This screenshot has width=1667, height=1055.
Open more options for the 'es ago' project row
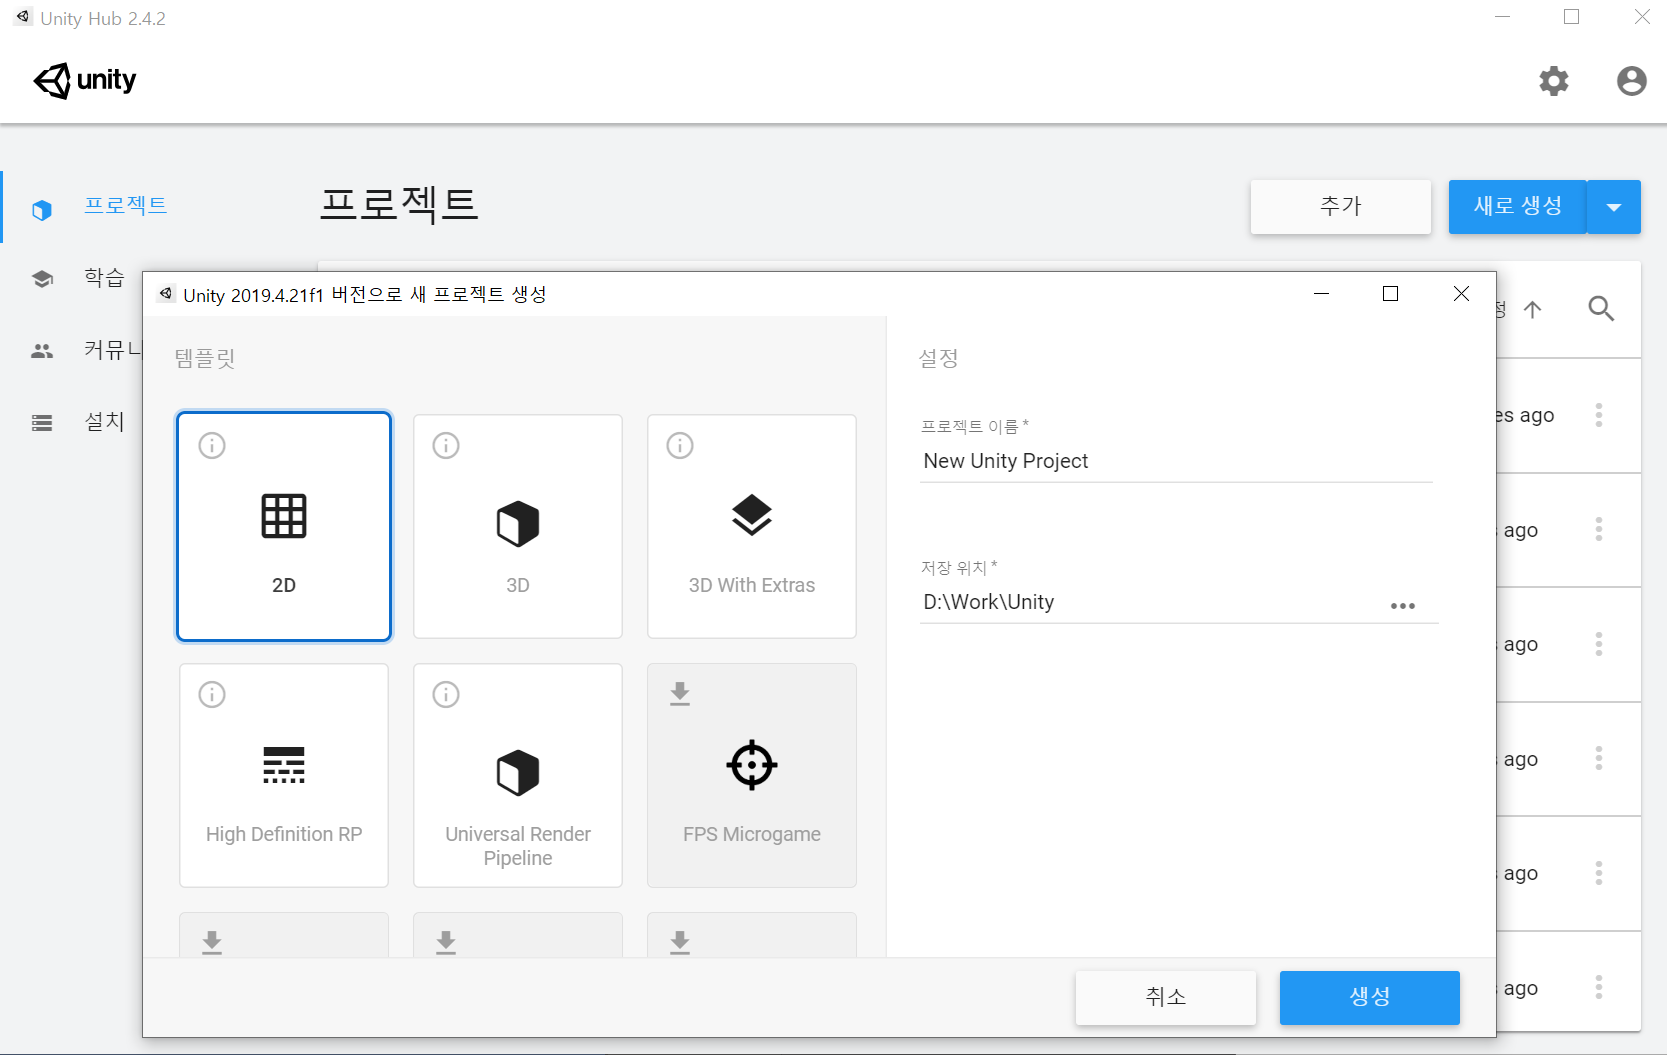(1599, 415)
